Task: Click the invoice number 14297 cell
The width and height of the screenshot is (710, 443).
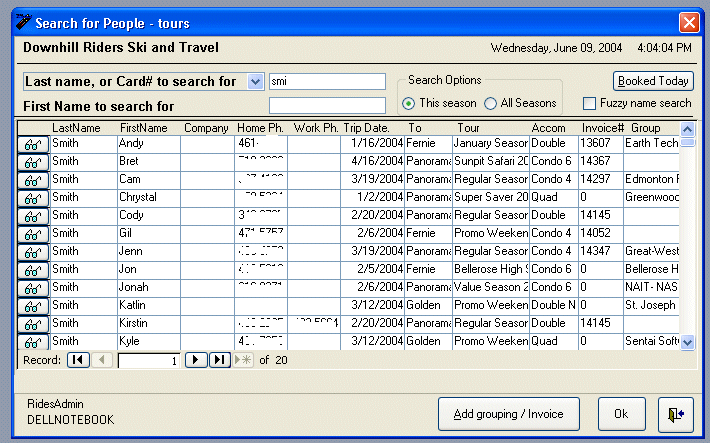Action: pyautogui.click(x=600, y=179)
